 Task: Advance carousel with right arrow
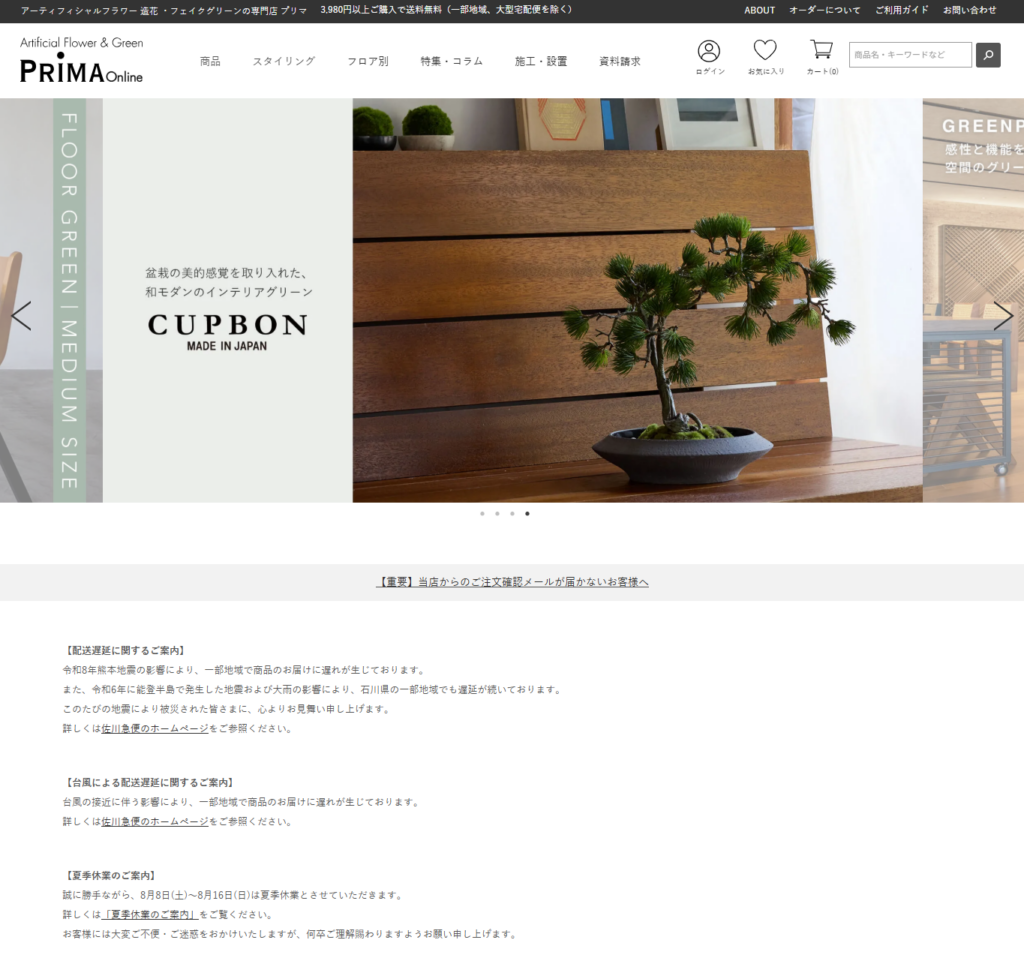click(x=1003, y=316)
